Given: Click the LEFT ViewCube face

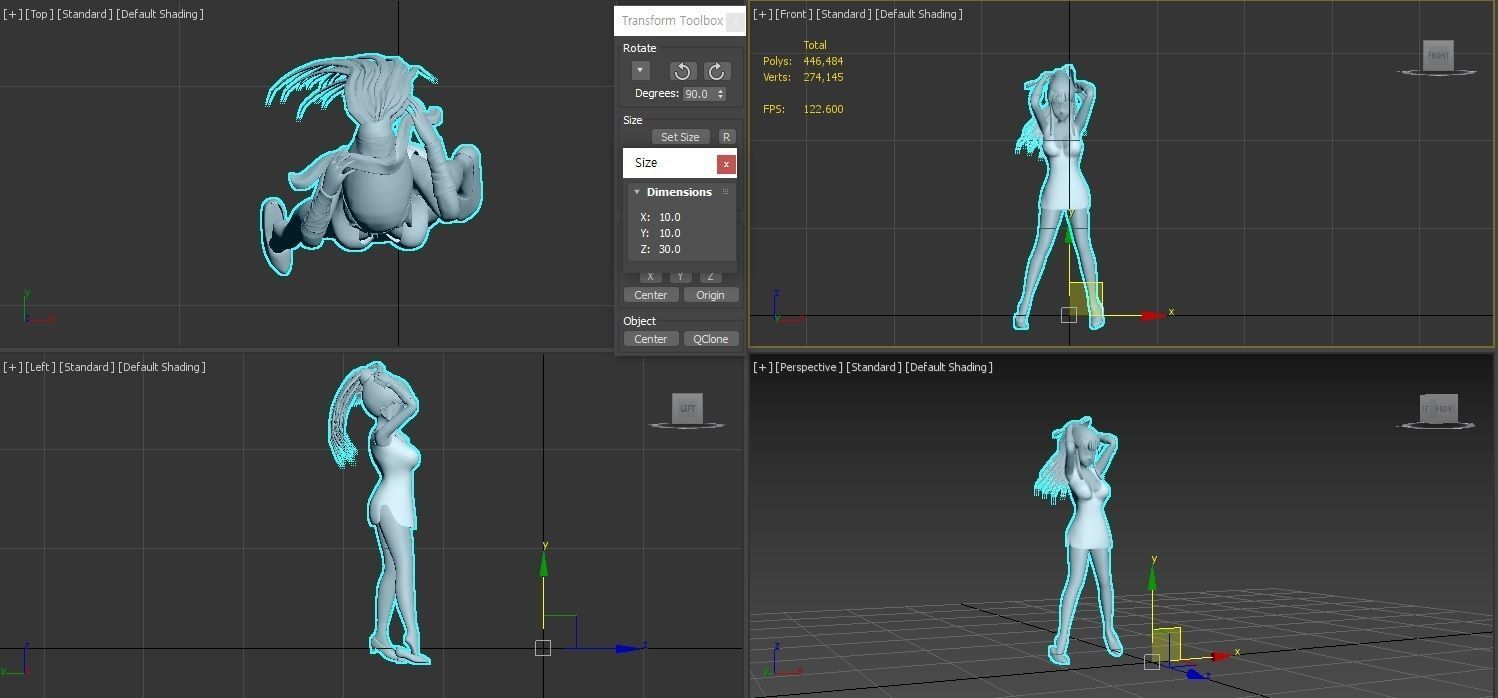Looking at the screenshot, I should click(x=688, y=408).
